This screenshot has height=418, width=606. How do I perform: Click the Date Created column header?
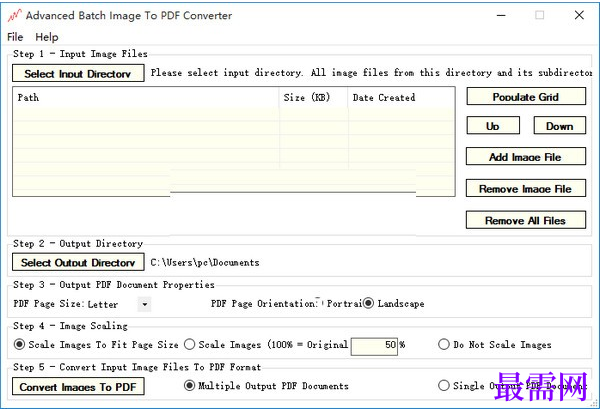click(401, 98)
